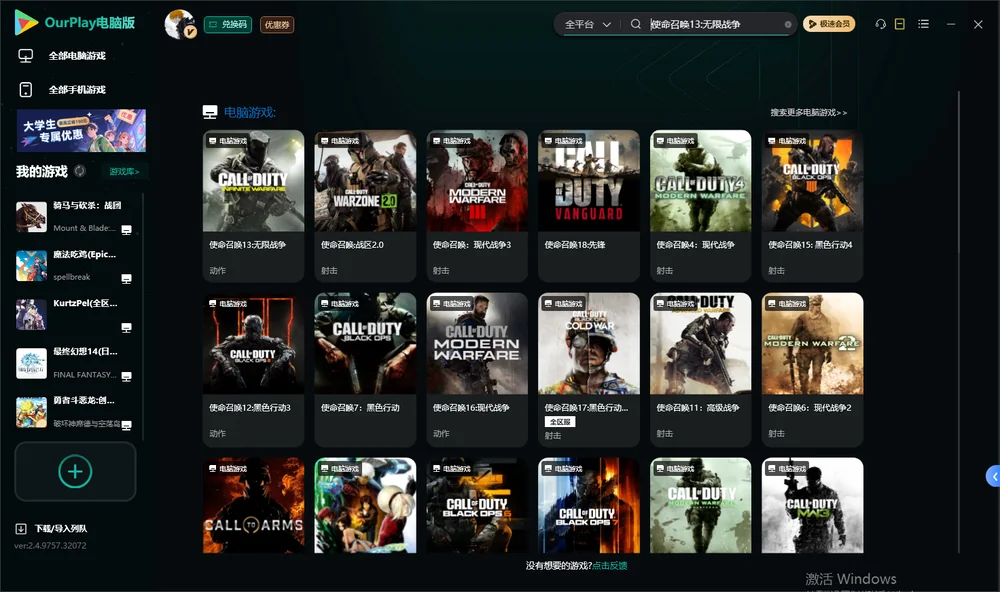1000x592 pixels.
Task: Click the phone icon beside 全部手机游戏
Action: tap(26, 89)
